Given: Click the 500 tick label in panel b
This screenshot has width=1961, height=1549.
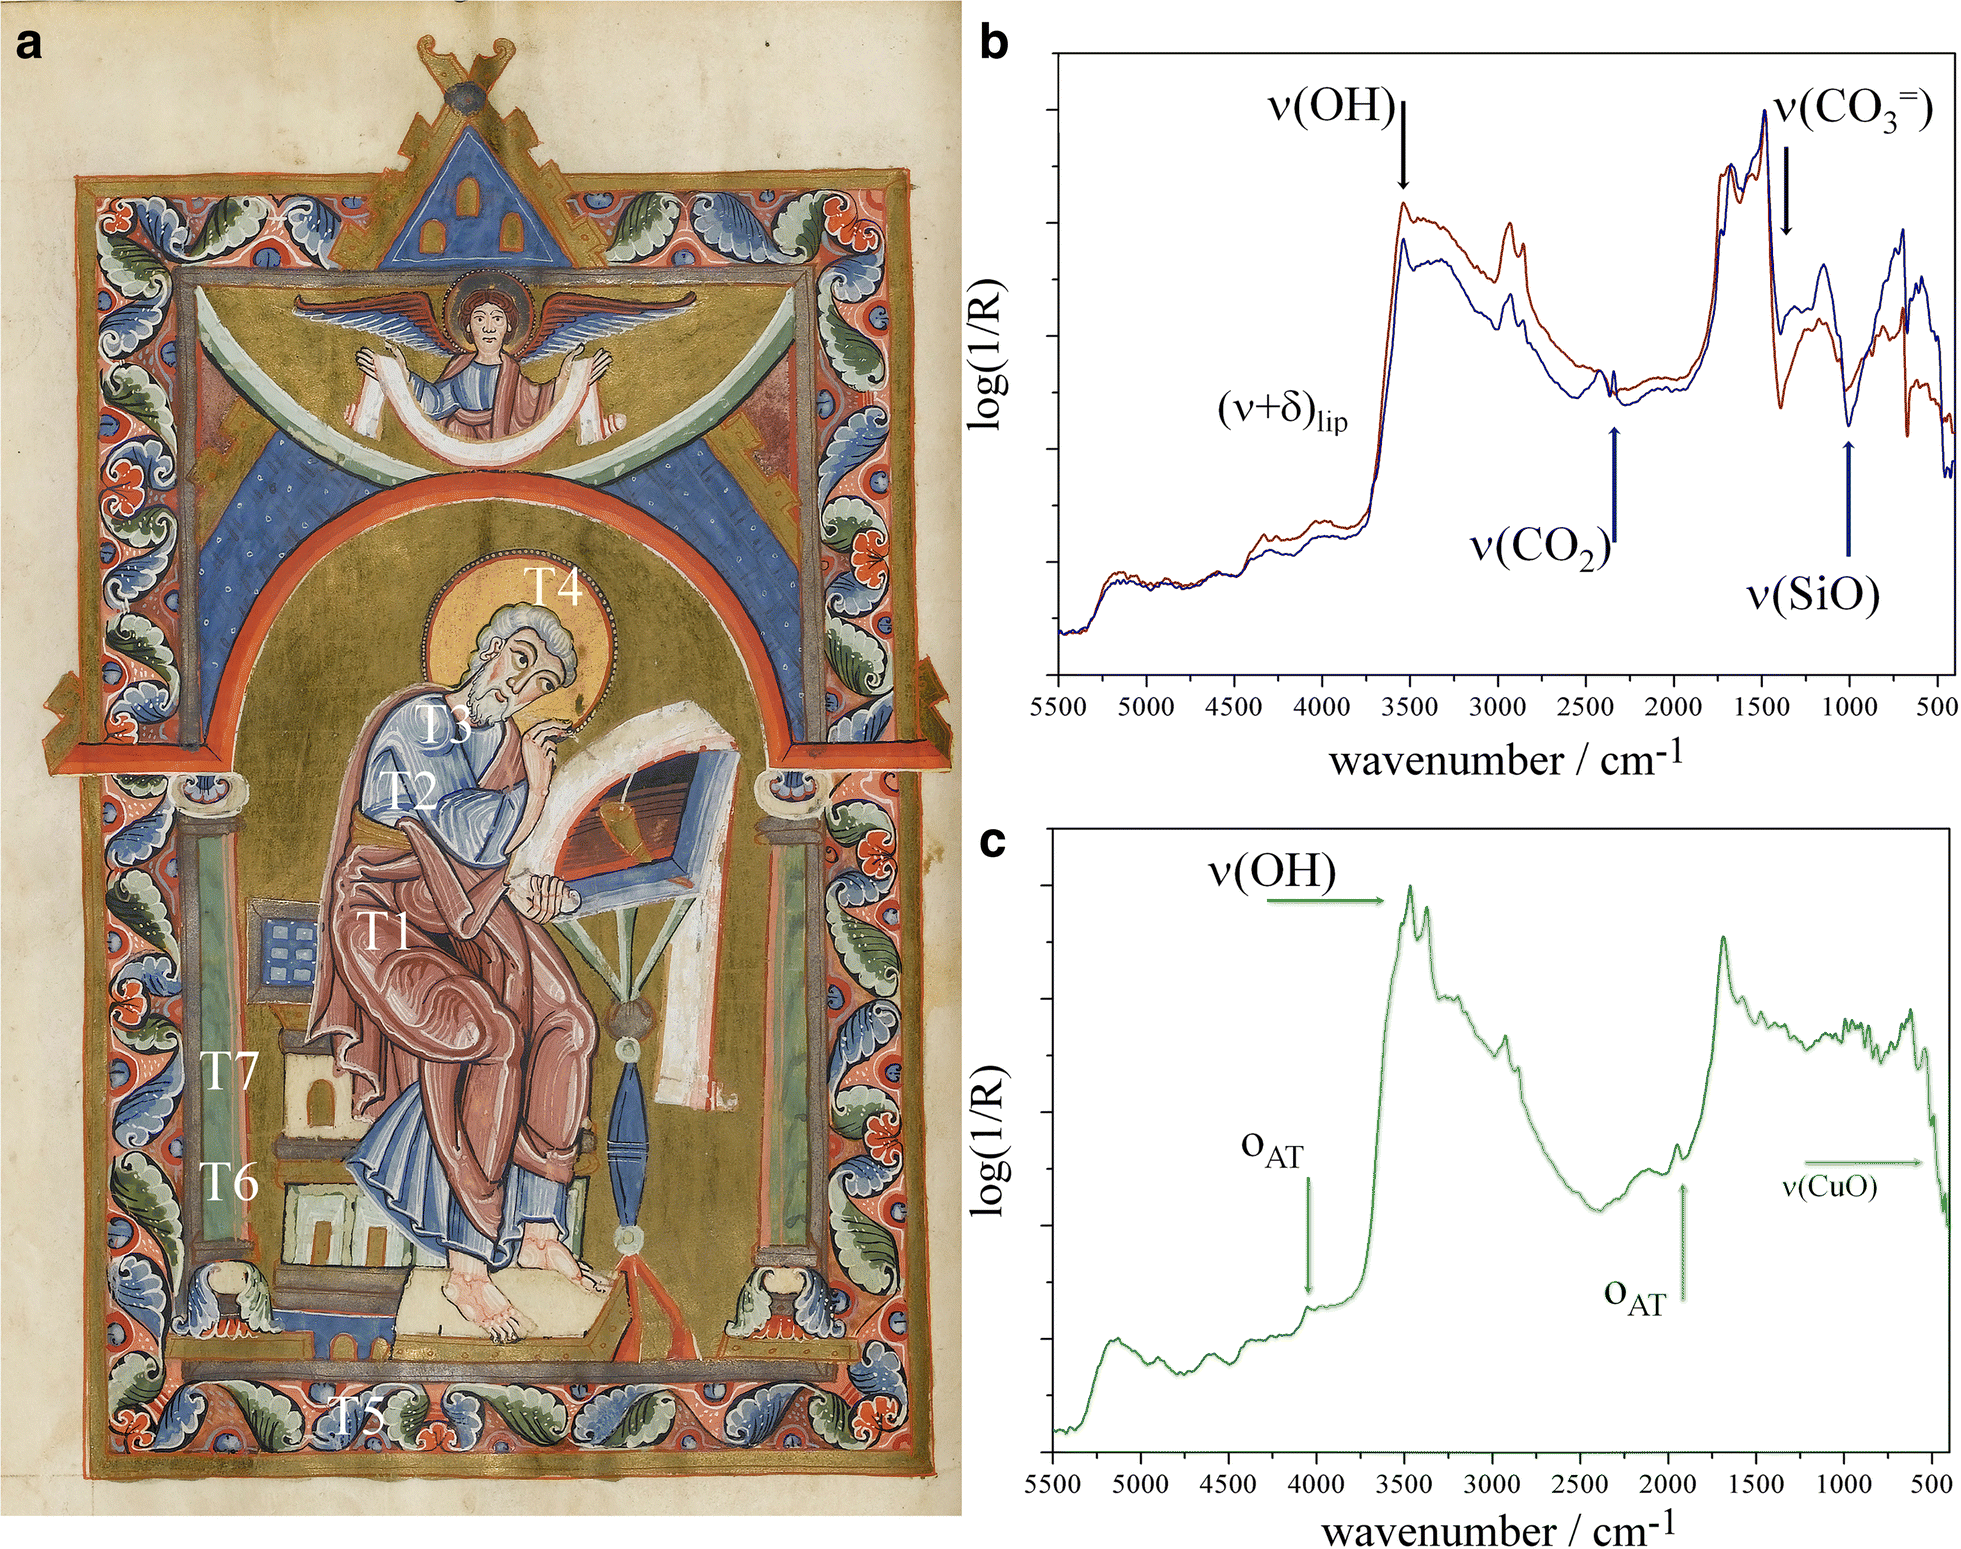Looking at the screenshot, I should point(1937,707).
